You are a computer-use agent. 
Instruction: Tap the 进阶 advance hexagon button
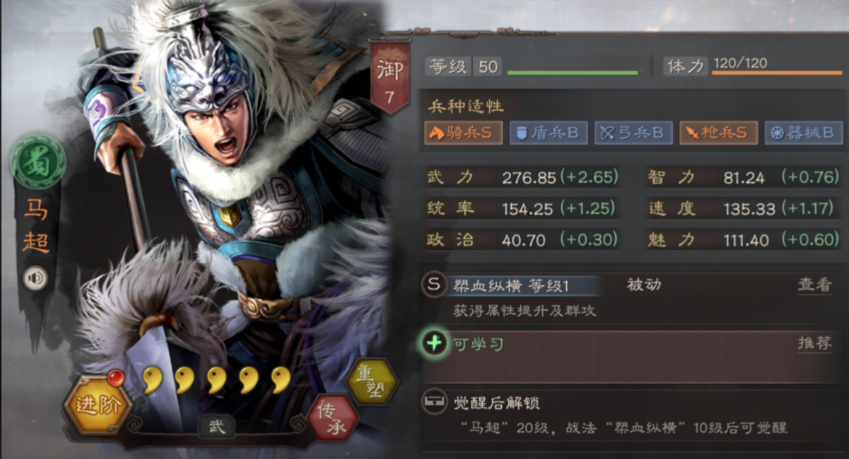pos(97,405)
